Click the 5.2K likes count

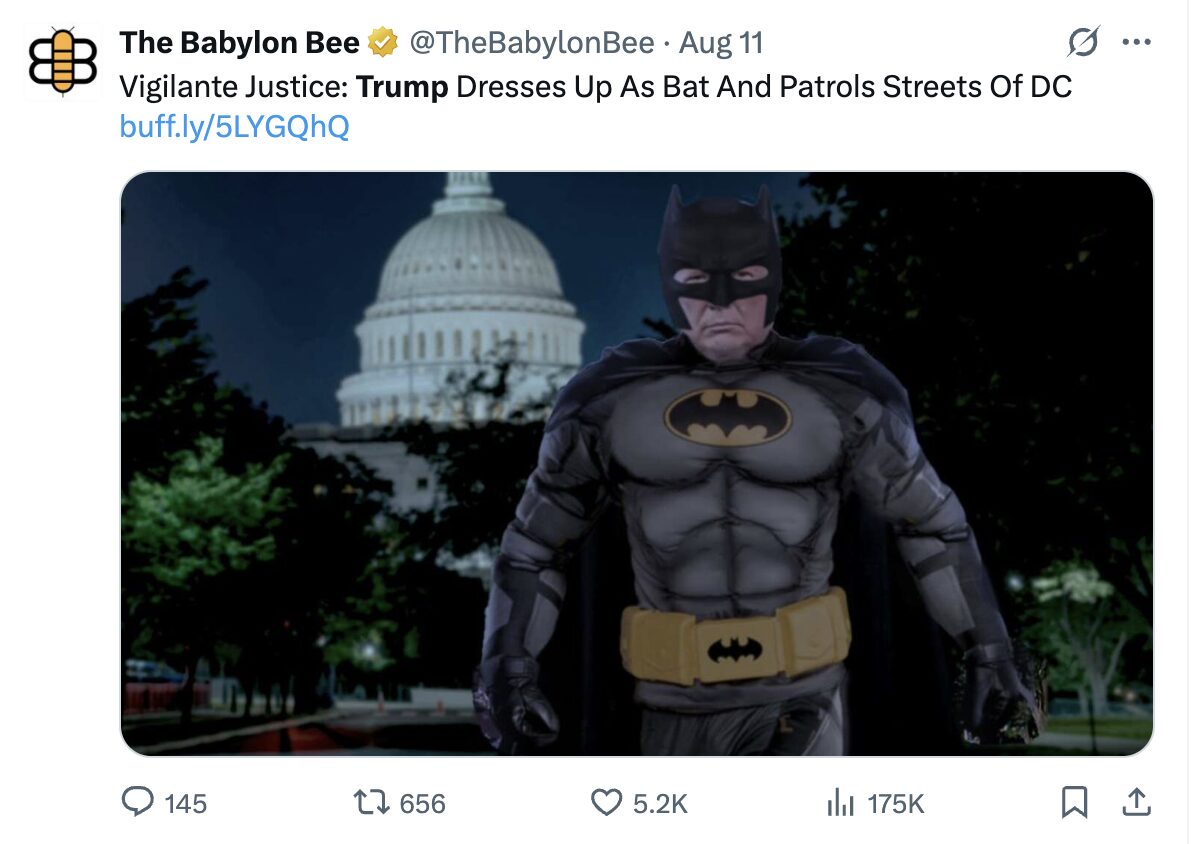coord(660,803)
